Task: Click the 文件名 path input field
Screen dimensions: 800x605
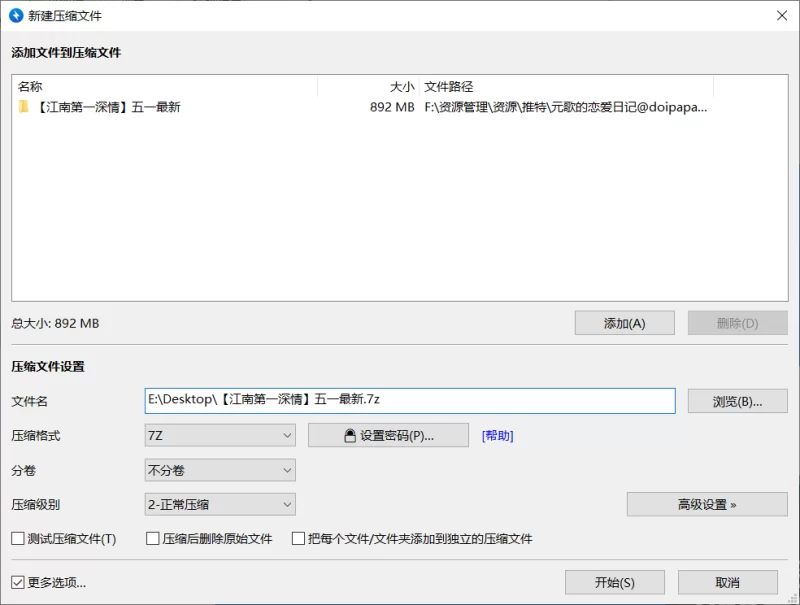Action: tap(410, 400)
